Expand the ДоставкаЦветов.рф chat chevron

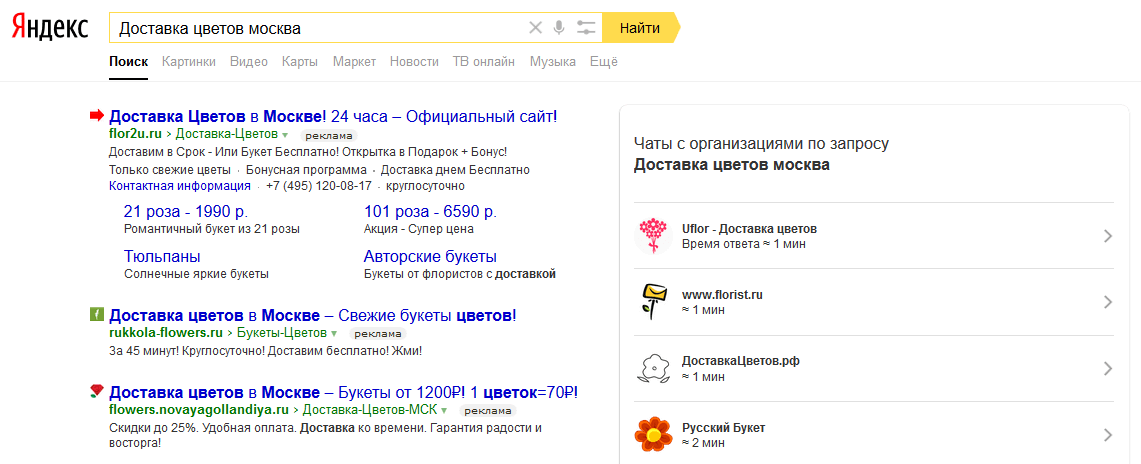(1108, 368)
